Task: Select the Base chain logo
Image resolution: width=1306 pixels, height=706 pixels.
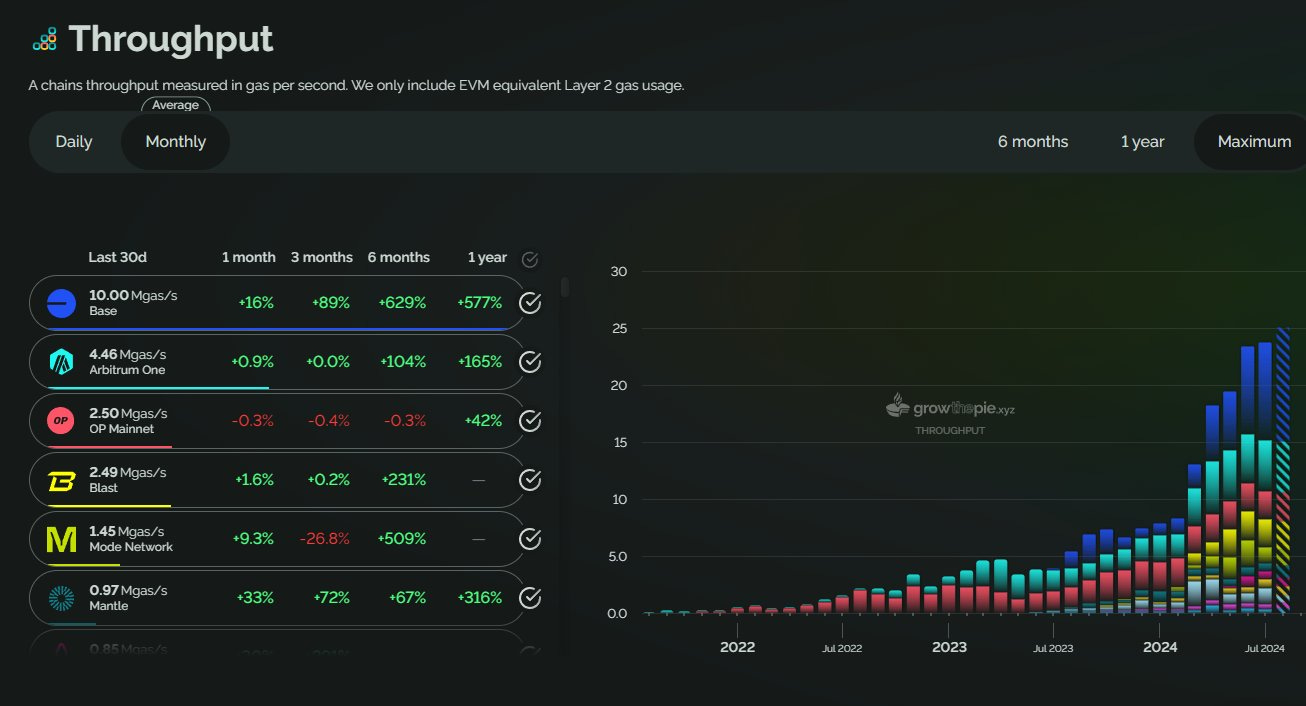Action: point(59,302)
